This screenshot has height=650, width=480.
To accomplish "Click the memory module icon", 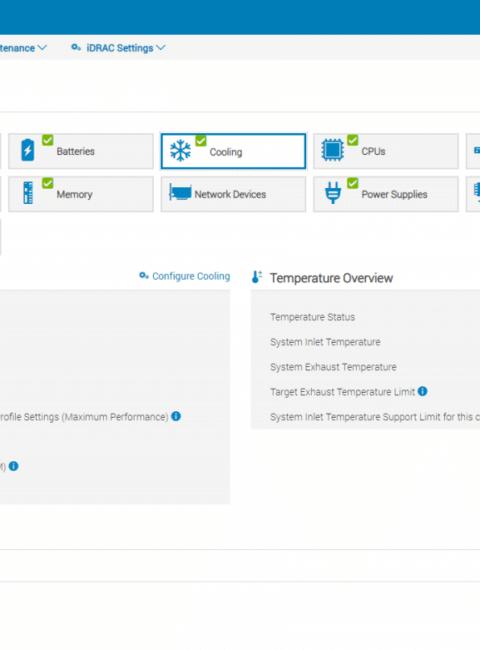I will (28, 193).
